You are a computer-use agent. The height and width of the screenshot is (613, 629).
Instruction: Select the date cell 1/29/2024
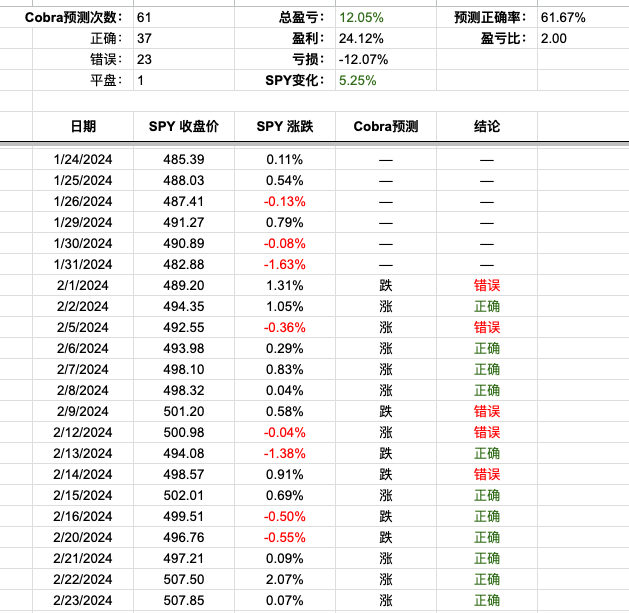pos(83,222)
